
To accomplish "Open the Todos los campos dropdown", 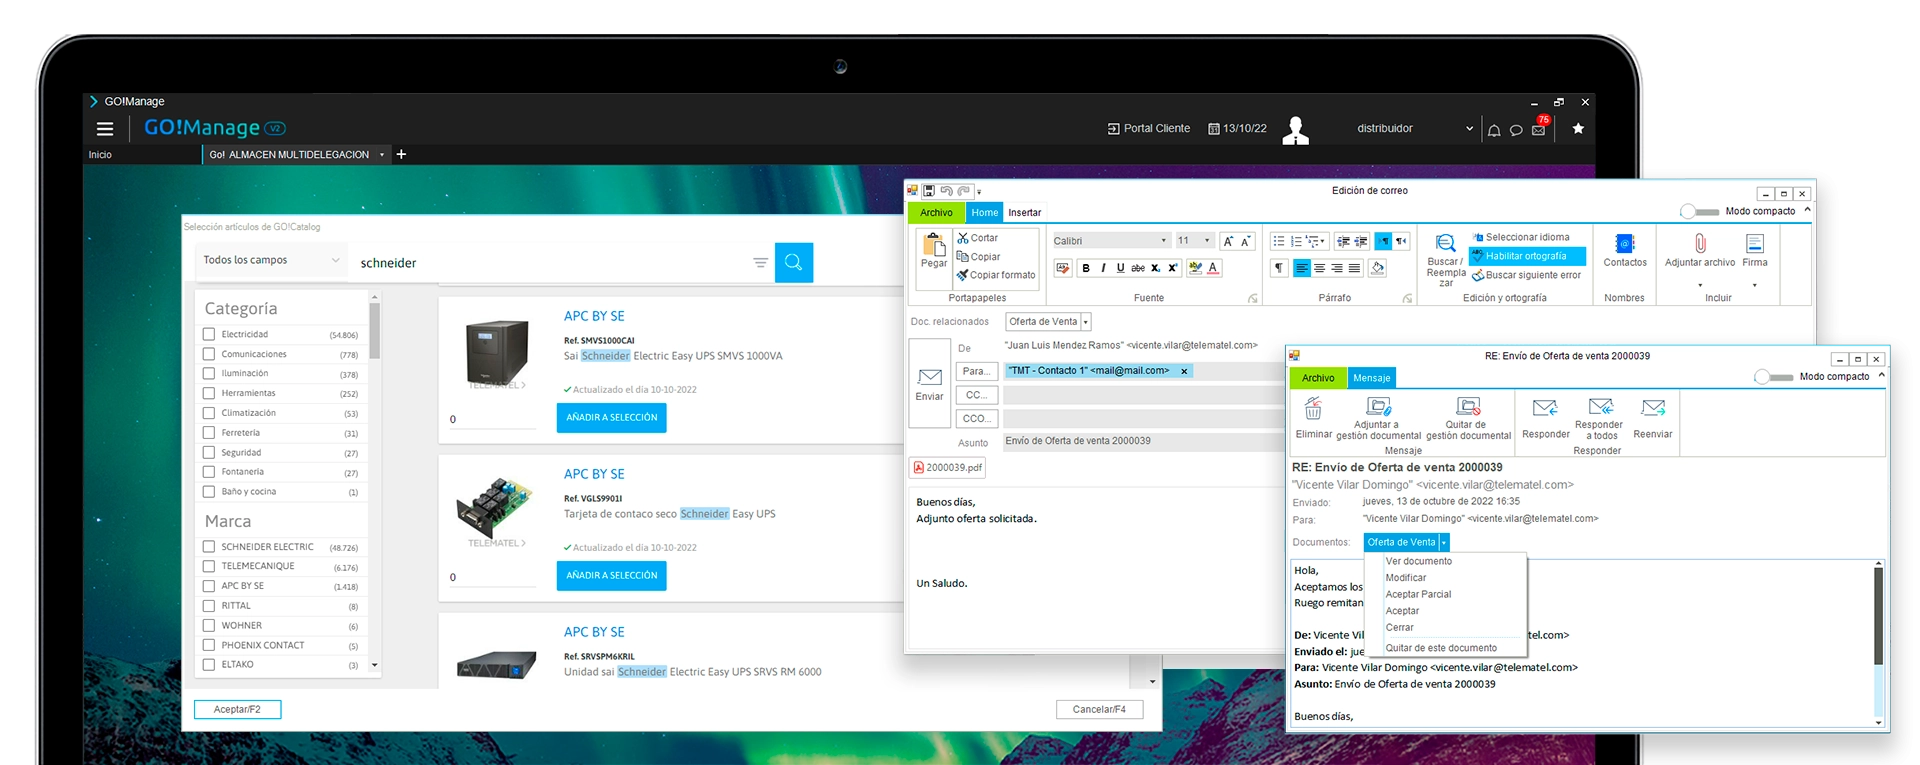I will click(x=271, y=260).
